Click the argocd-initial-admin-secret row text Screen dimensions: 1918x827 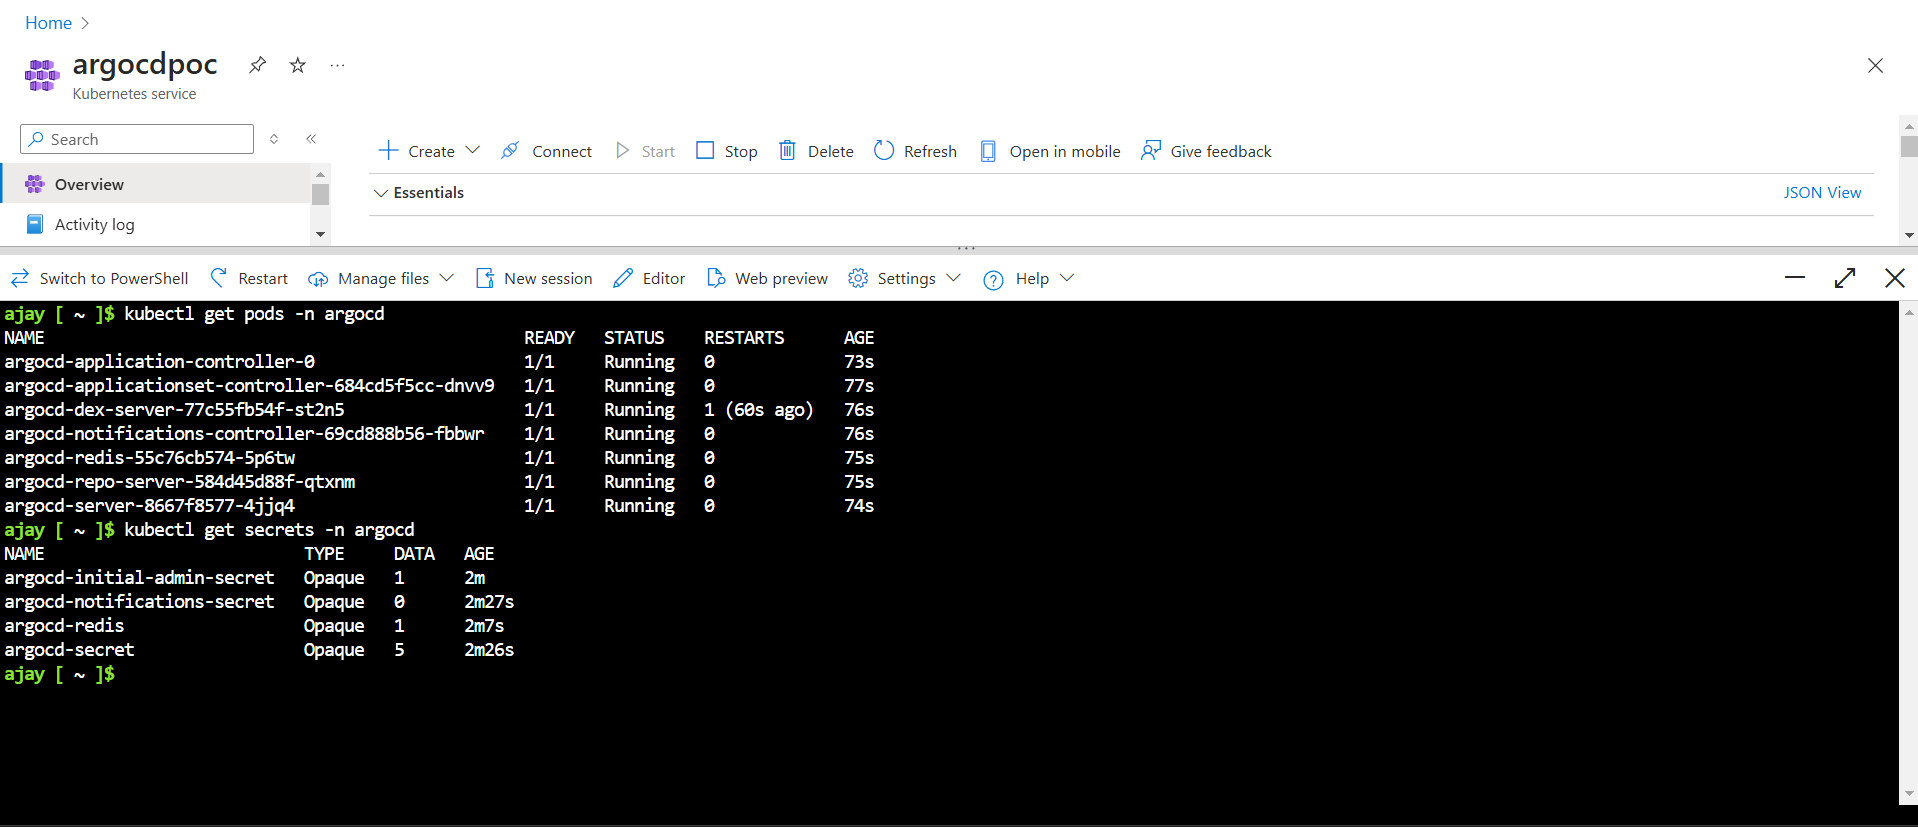coord(139,578)
